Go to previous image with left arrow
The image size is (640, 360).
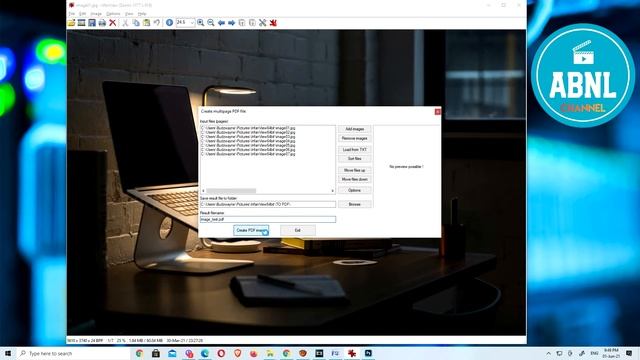[x=221, y=23]
